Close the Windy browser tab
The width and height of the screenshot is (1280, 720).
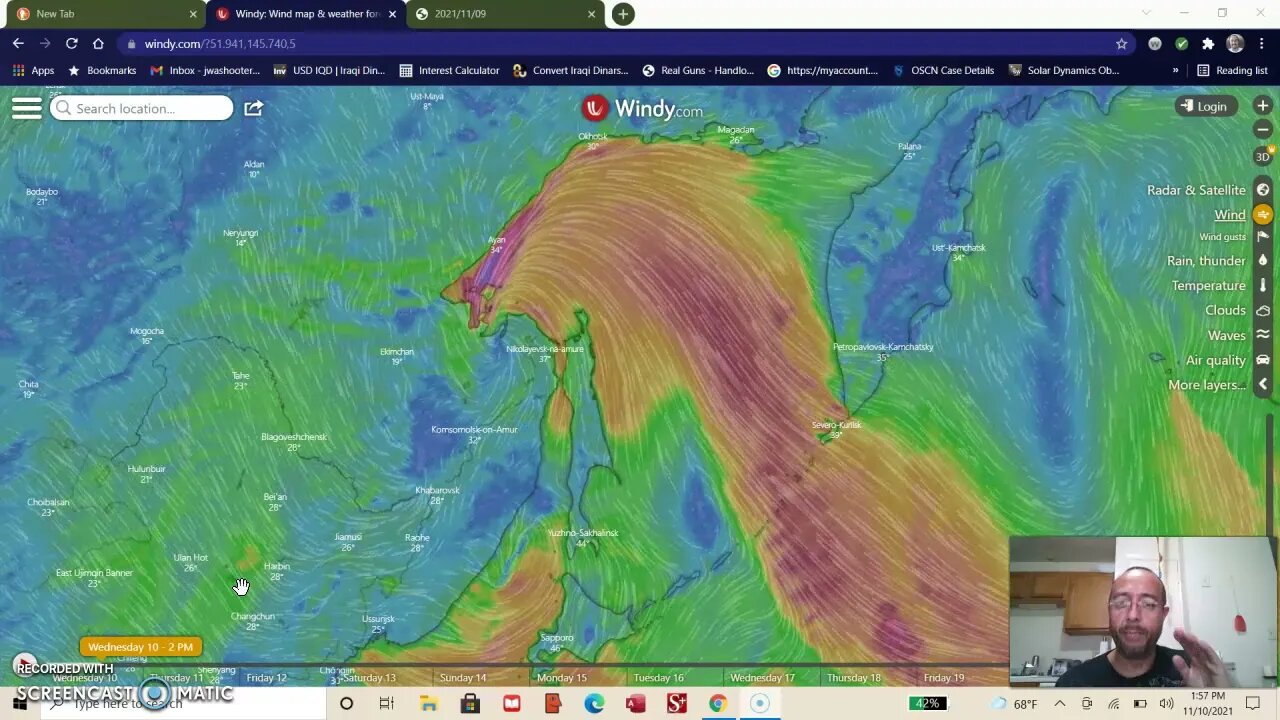tap(392, 14)
